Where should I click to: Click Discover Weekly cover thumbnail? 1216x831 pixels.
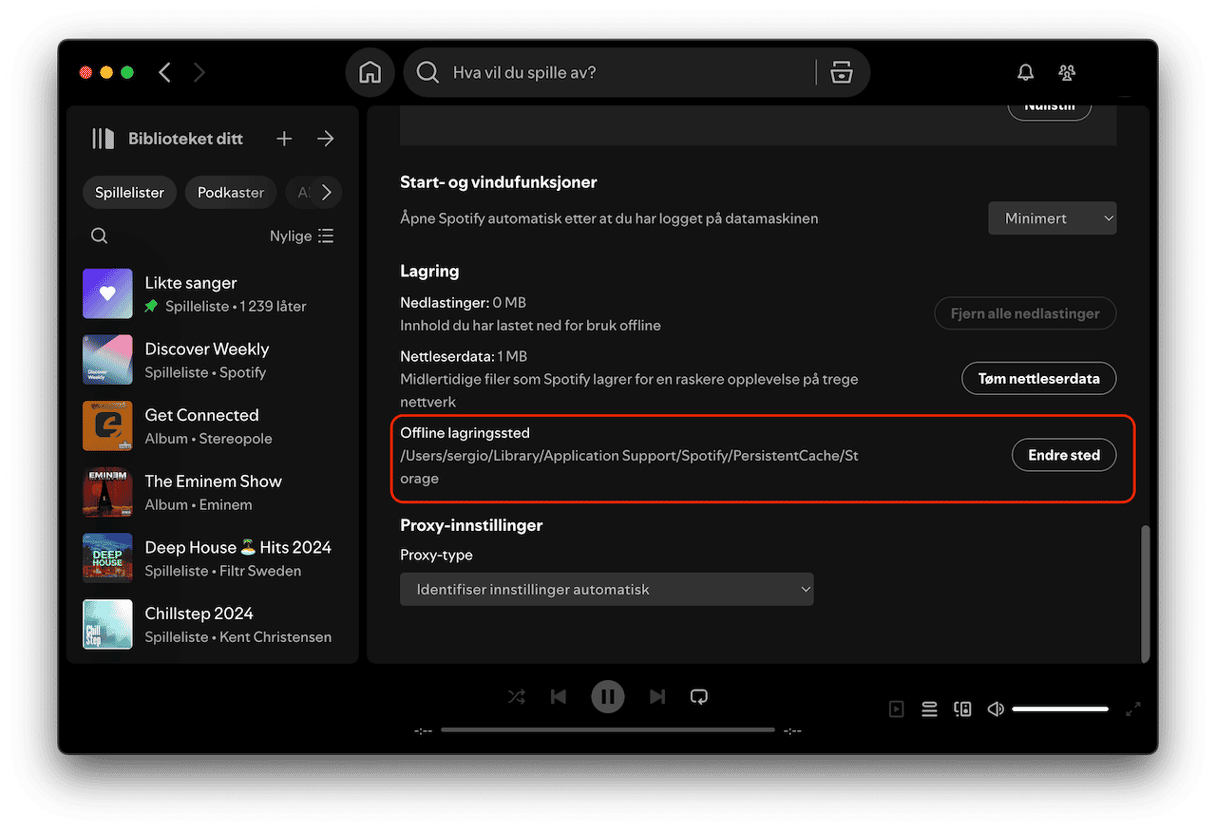[x=108, y=360]
